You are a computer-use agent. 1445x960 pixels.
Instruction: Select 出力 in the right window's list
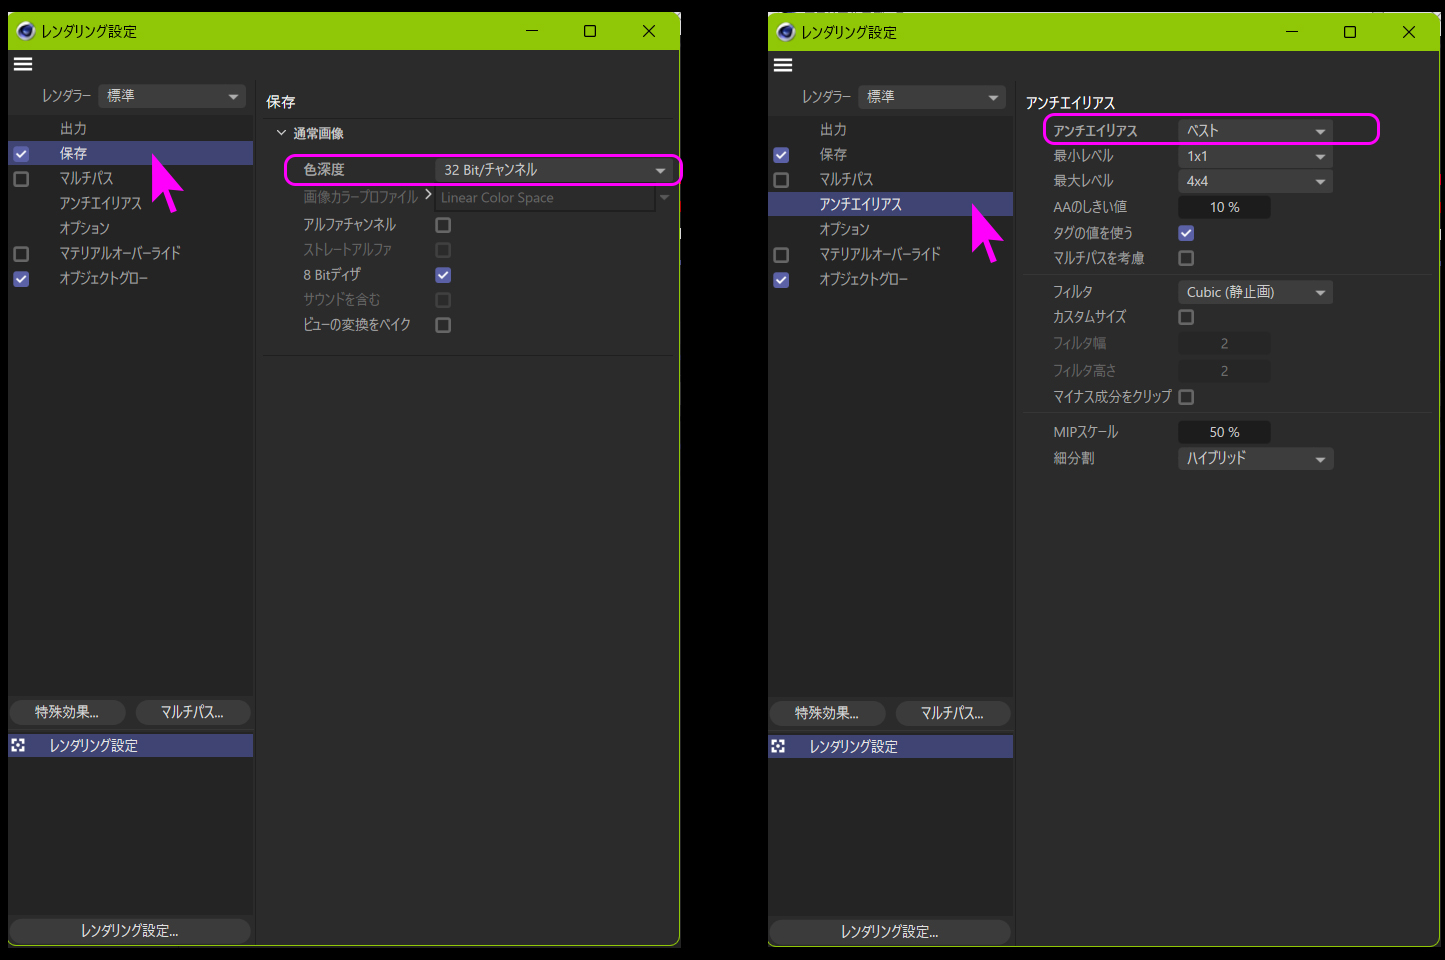[833, 130]
